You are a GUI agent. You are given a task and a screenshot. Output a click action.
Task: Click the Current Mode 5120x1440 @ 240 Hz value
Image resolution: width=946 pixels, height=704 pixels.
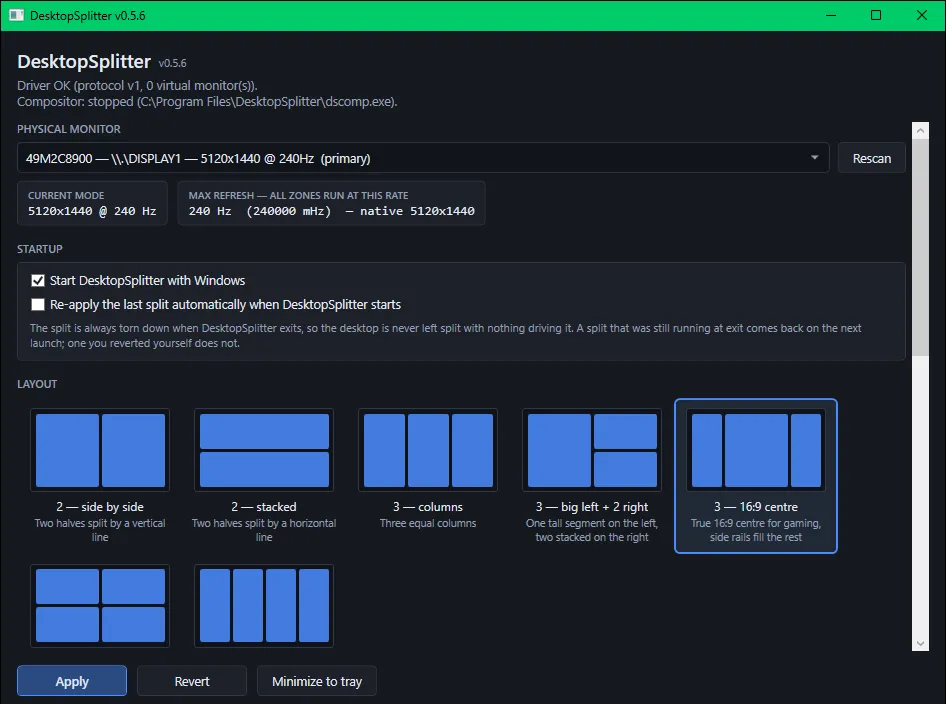click(92, 211)
